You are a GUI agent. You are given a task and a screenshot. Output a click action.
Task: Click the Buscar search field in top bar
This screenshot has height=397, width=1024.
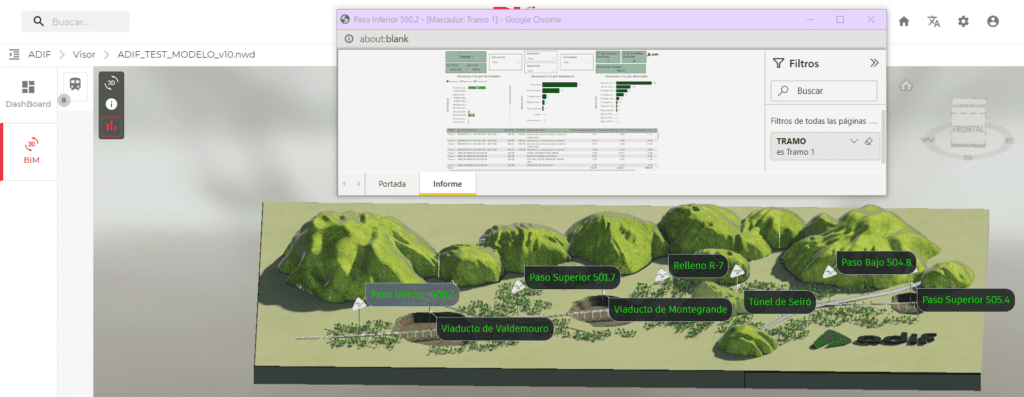(75, 22)
